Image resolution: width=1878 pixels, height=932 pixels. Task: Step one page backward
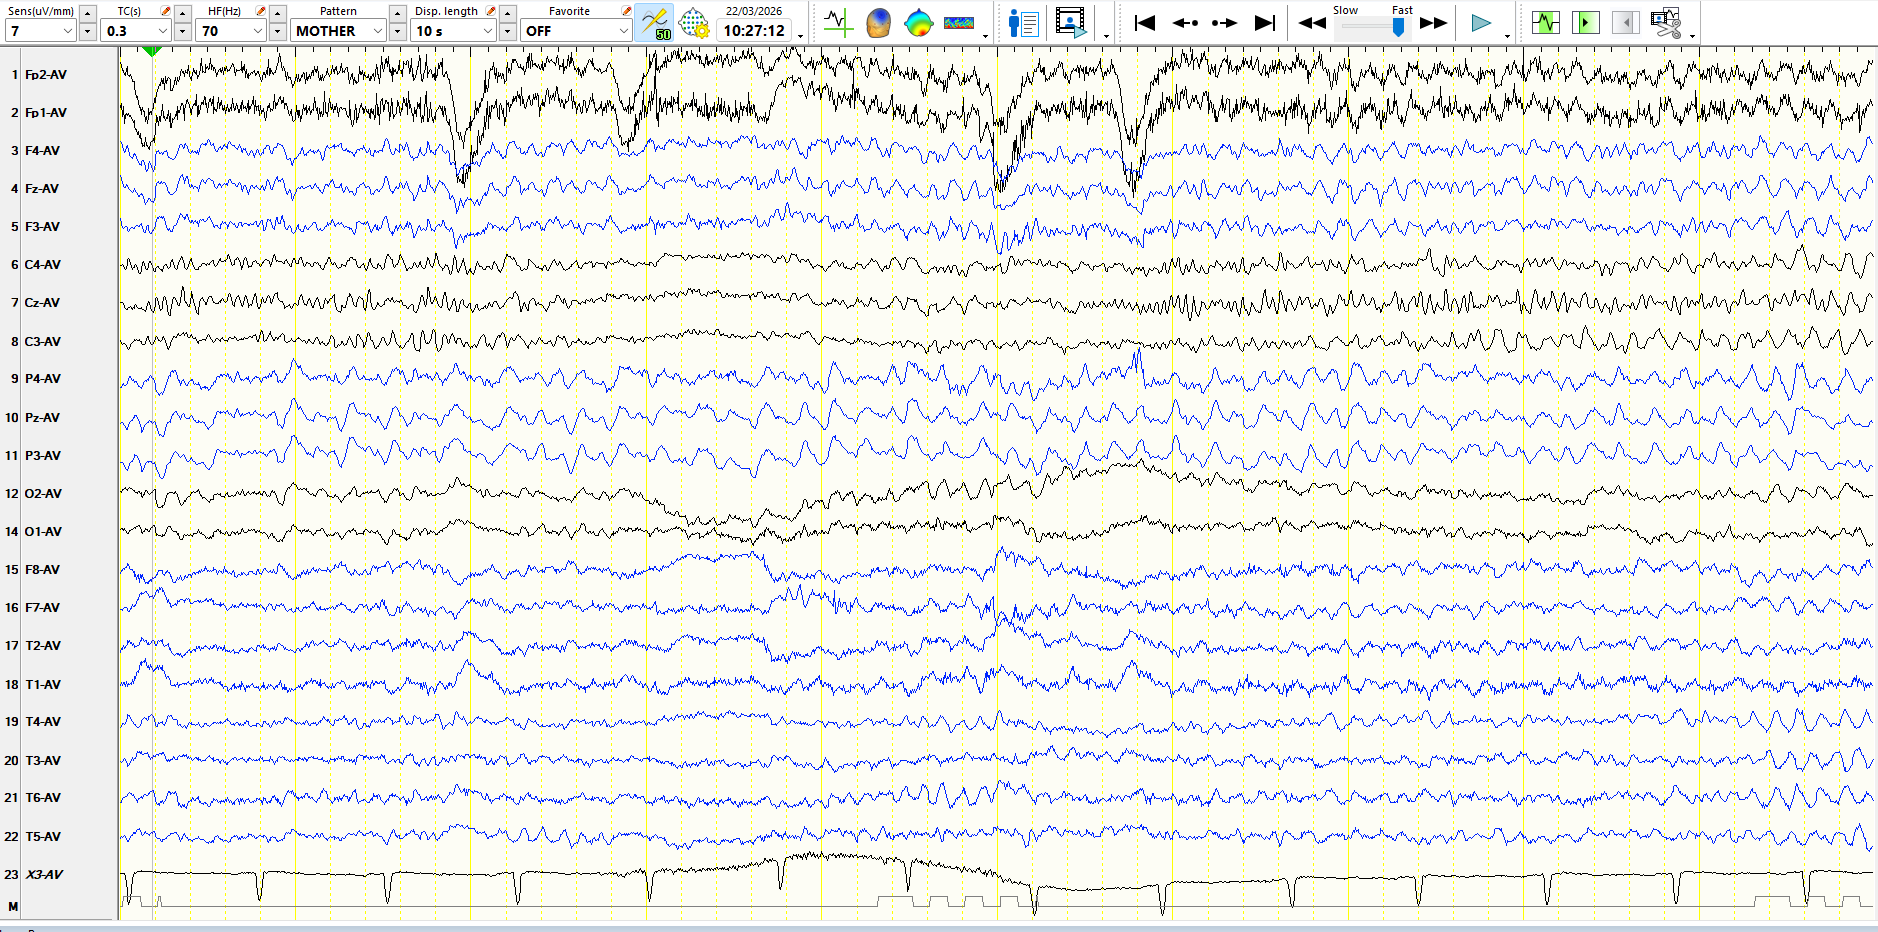(x=1185, y=23)
